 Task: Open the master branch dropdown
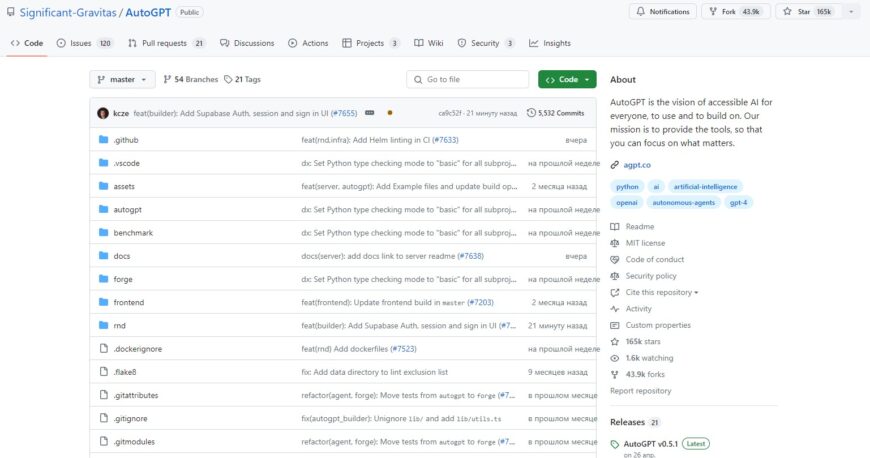pos(122,79)
